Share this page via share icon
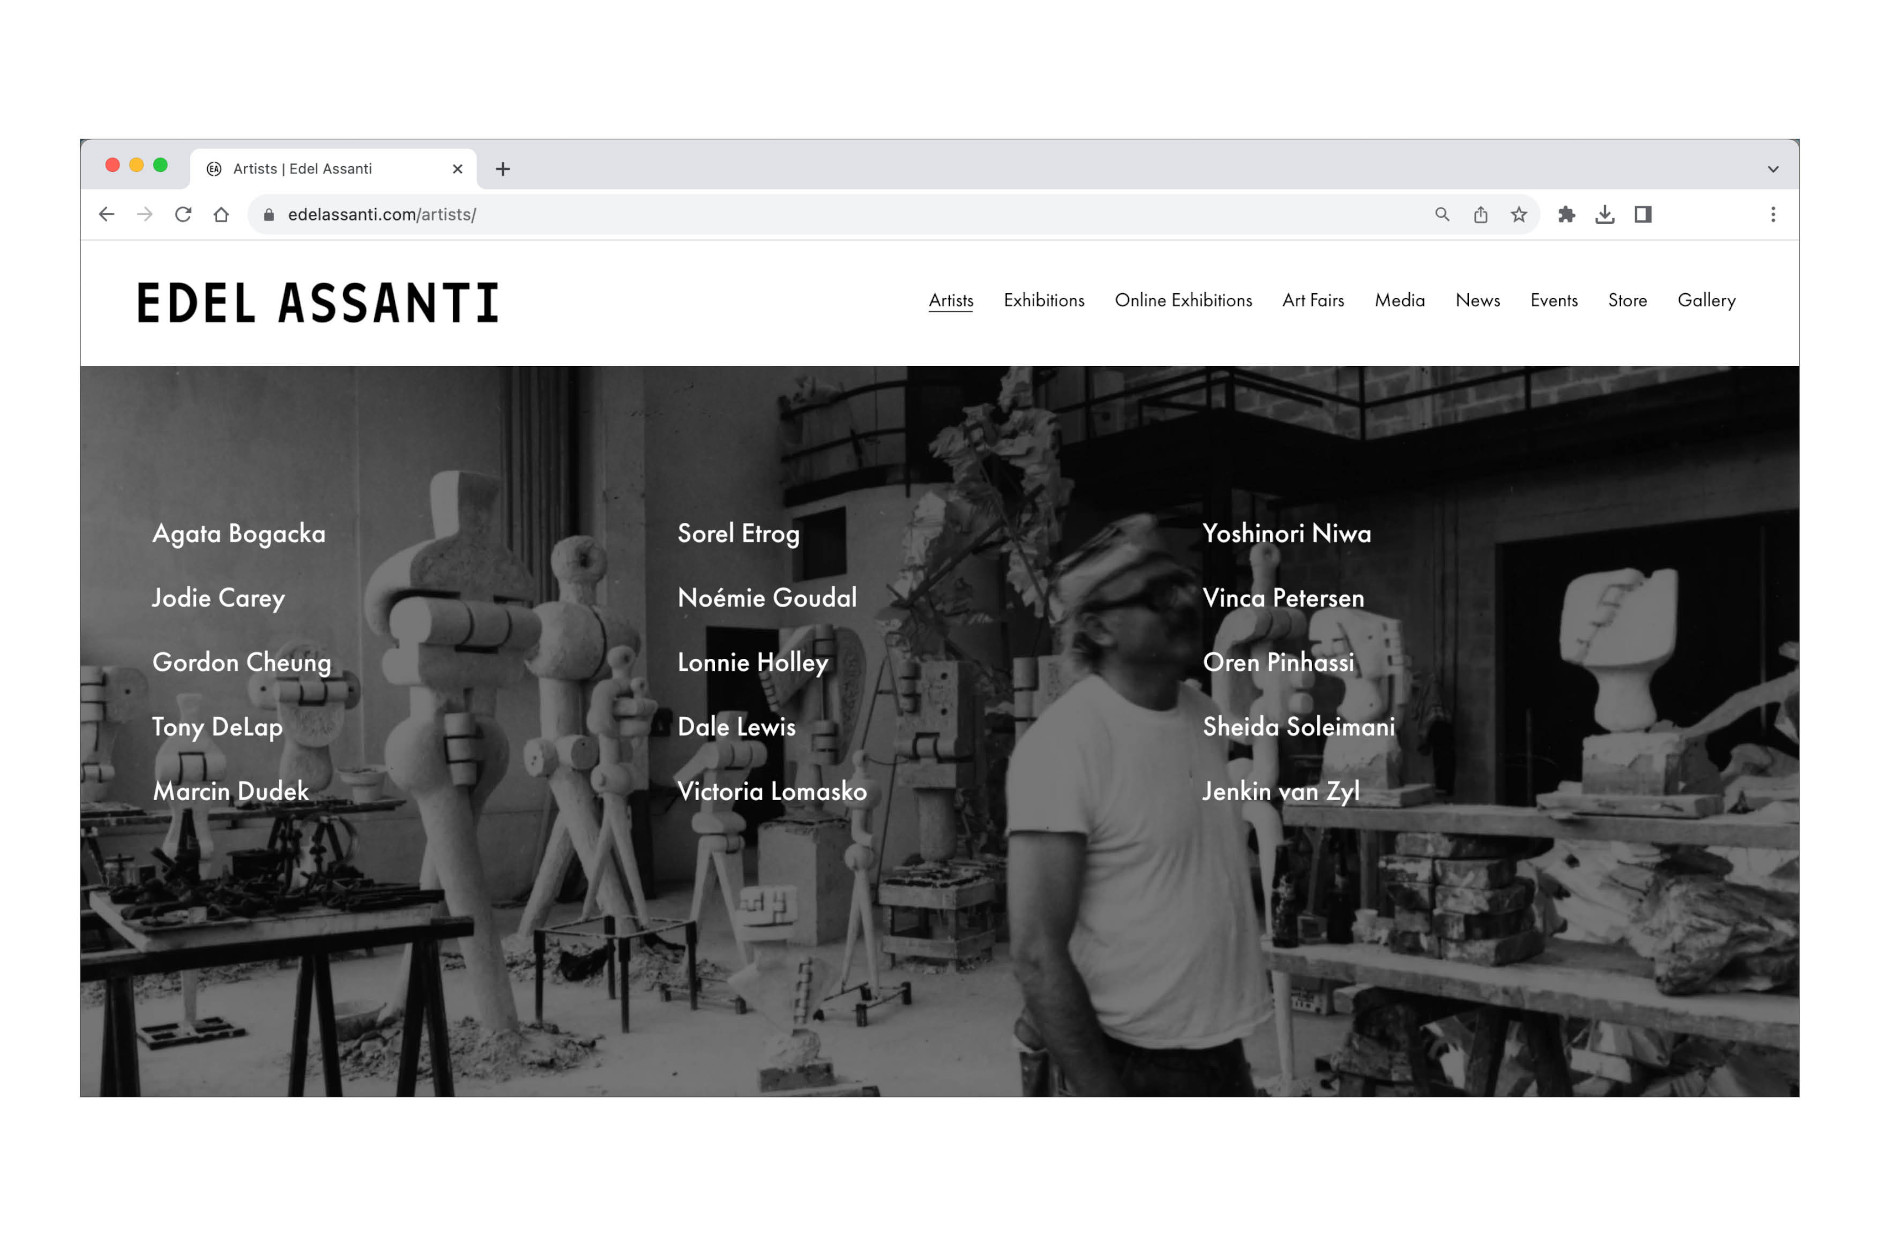The image size is (1880, 1253). pos(1480,214)
